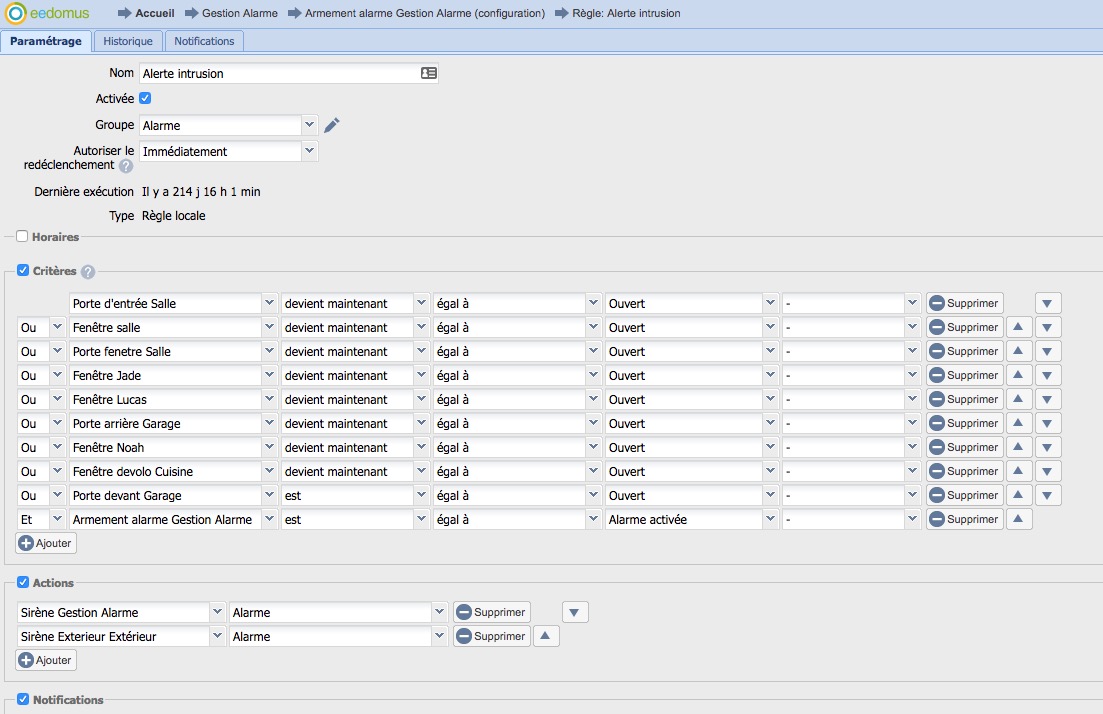Move Sirène Exterieur action up

(545, 636)
